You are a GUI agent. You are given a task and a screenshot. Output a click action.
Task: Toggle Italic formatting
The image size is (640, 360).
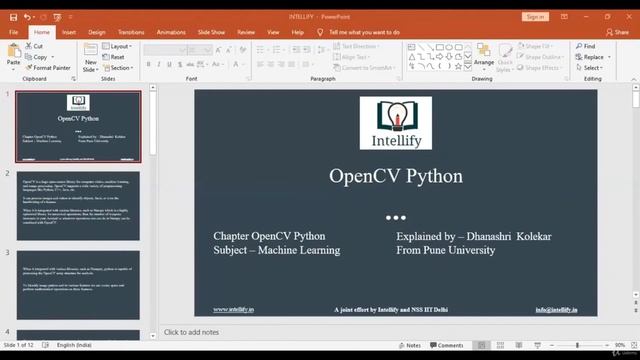tap(159, 64)
